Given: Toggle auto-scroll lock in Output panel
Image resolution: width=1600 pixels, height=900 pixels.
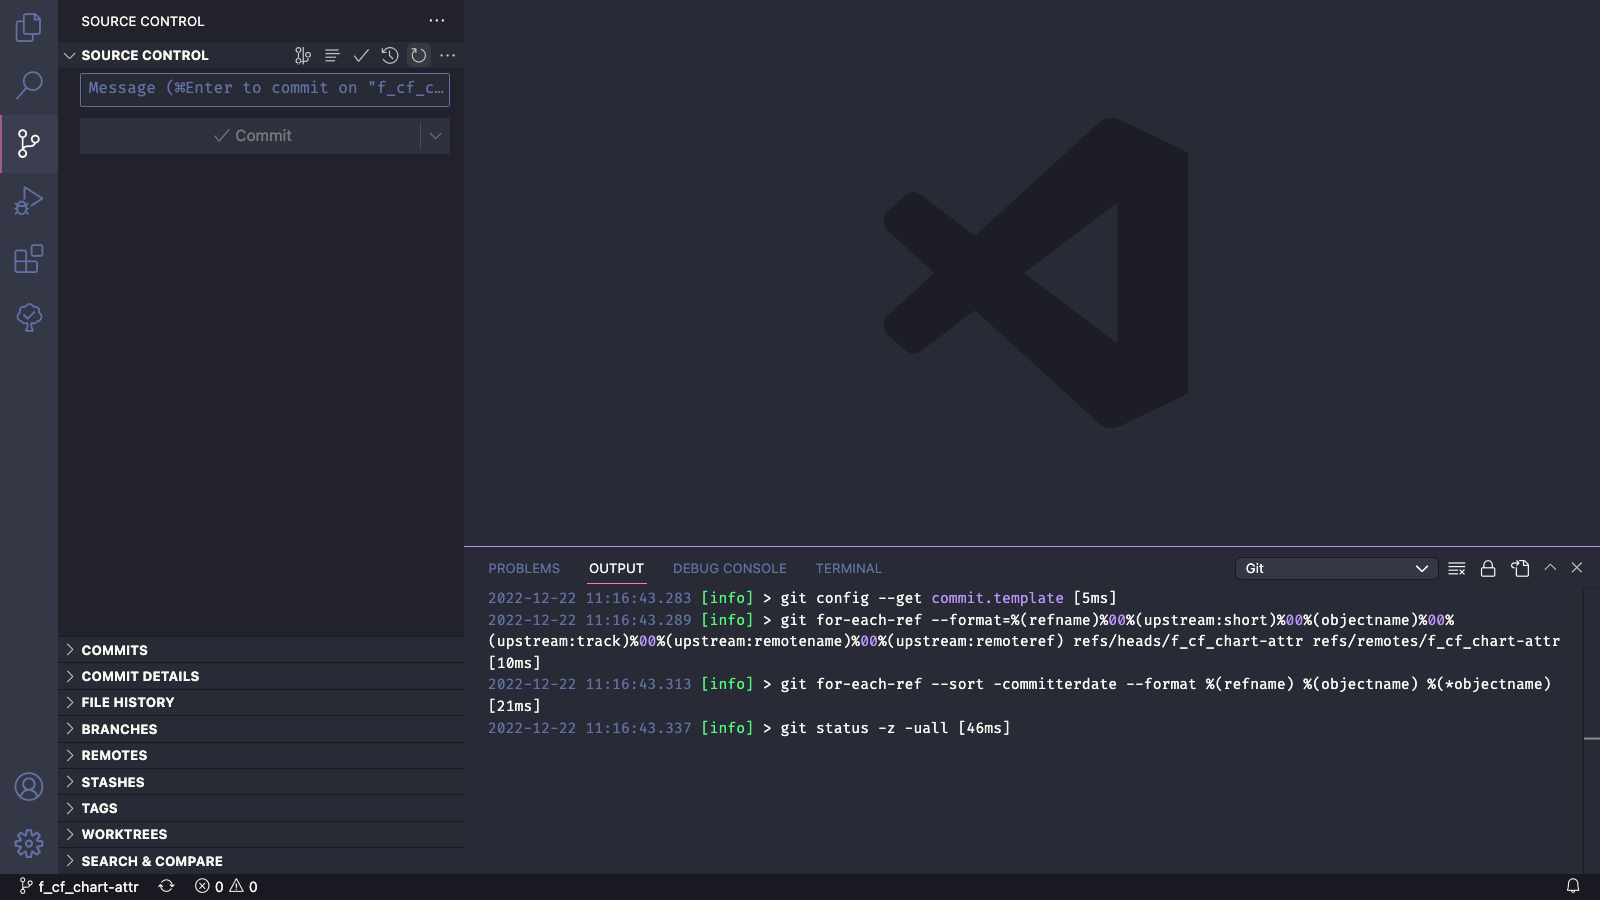Looking at the screenshot, I should [1487, 568].
